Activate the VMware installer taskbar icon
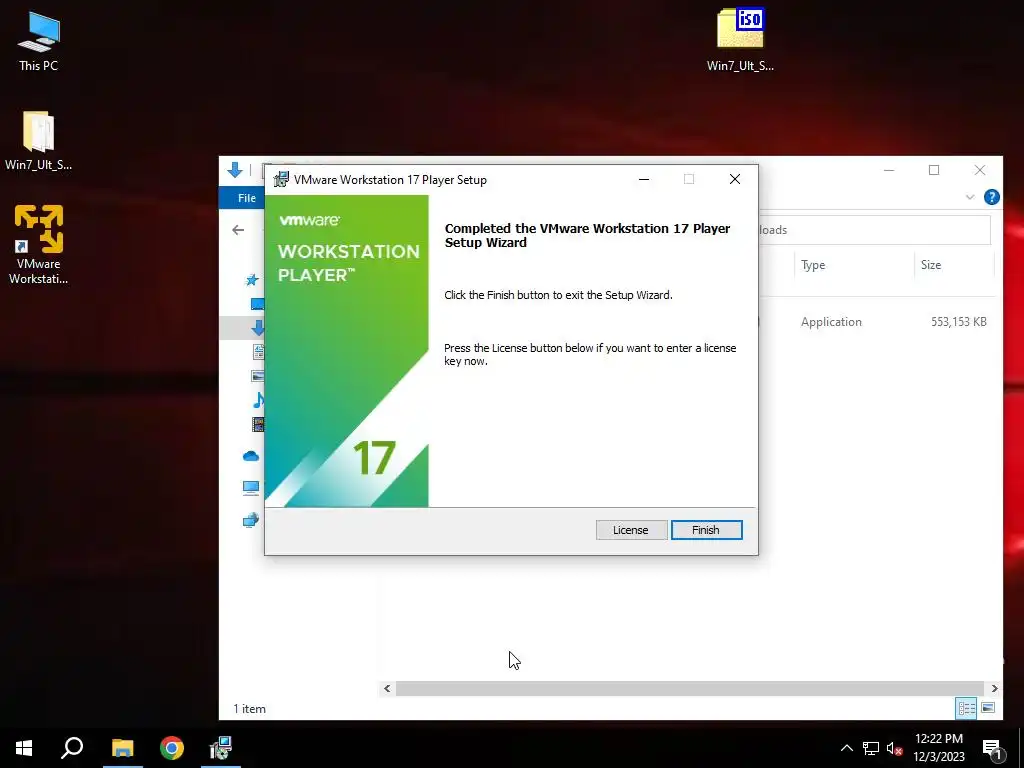The image size is (1024, 768). point(221,748)
